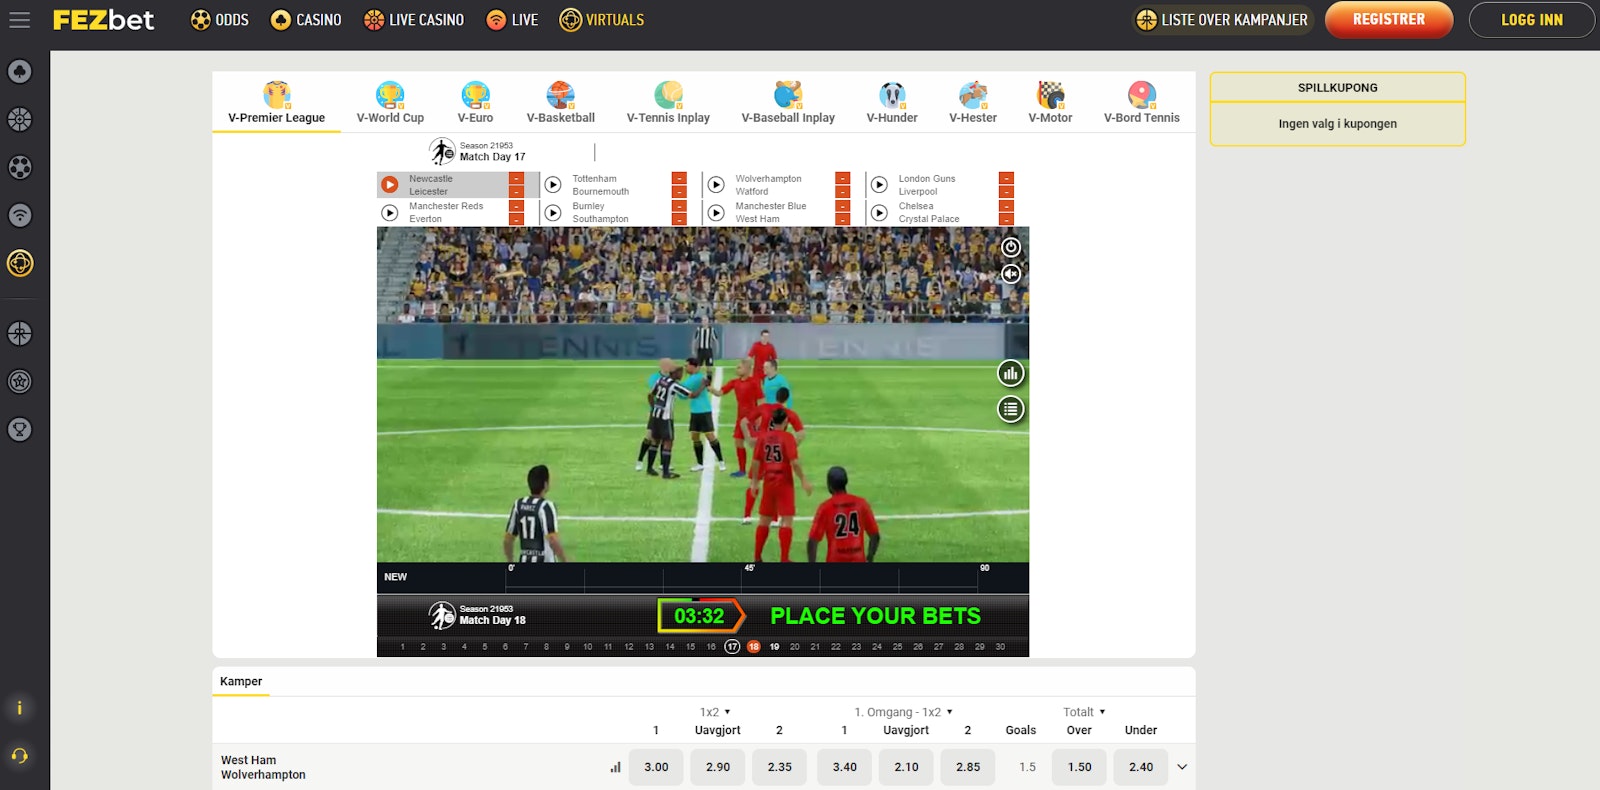
Task: Expand the West Ham Wolverhampton match row
Action: click(1182, 767)
